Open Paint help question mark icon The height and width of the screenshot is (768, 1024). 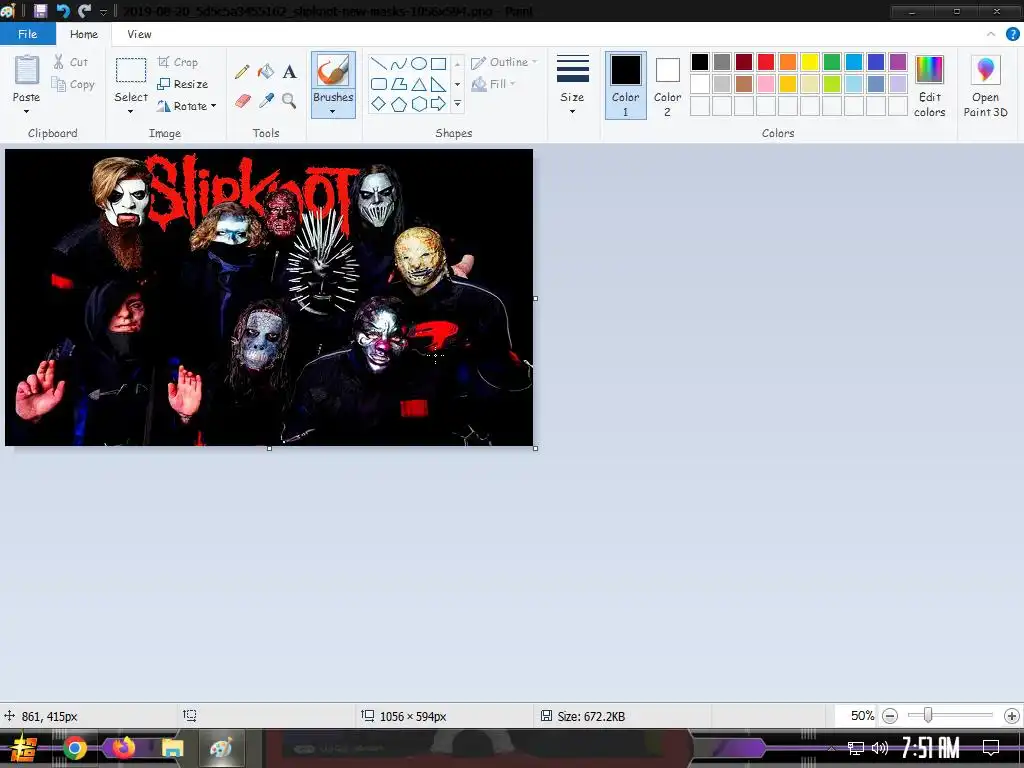click(1012, 34)
